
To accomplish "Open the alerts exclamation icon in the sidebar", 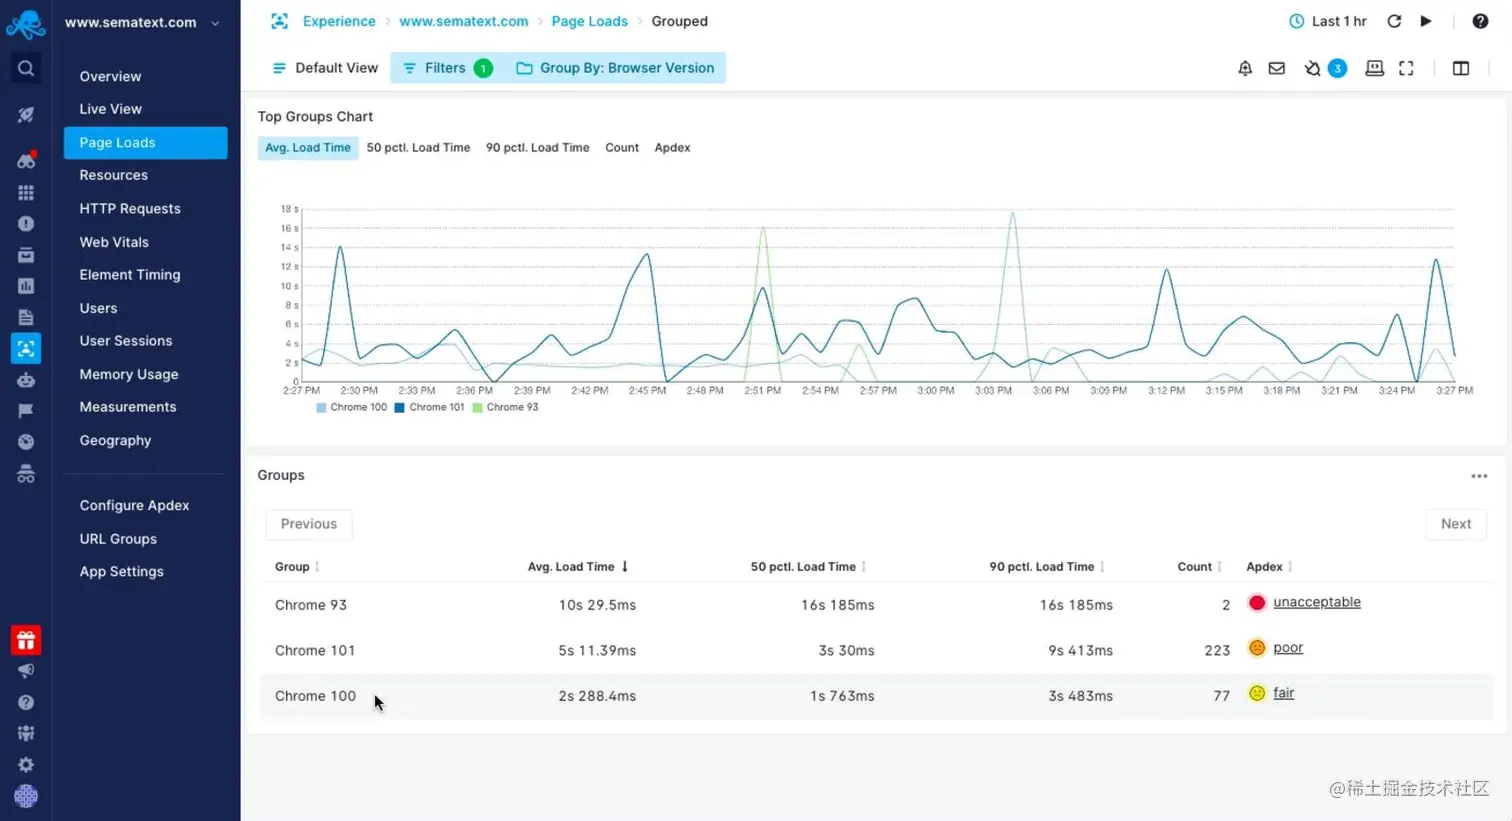I will 26,224.
